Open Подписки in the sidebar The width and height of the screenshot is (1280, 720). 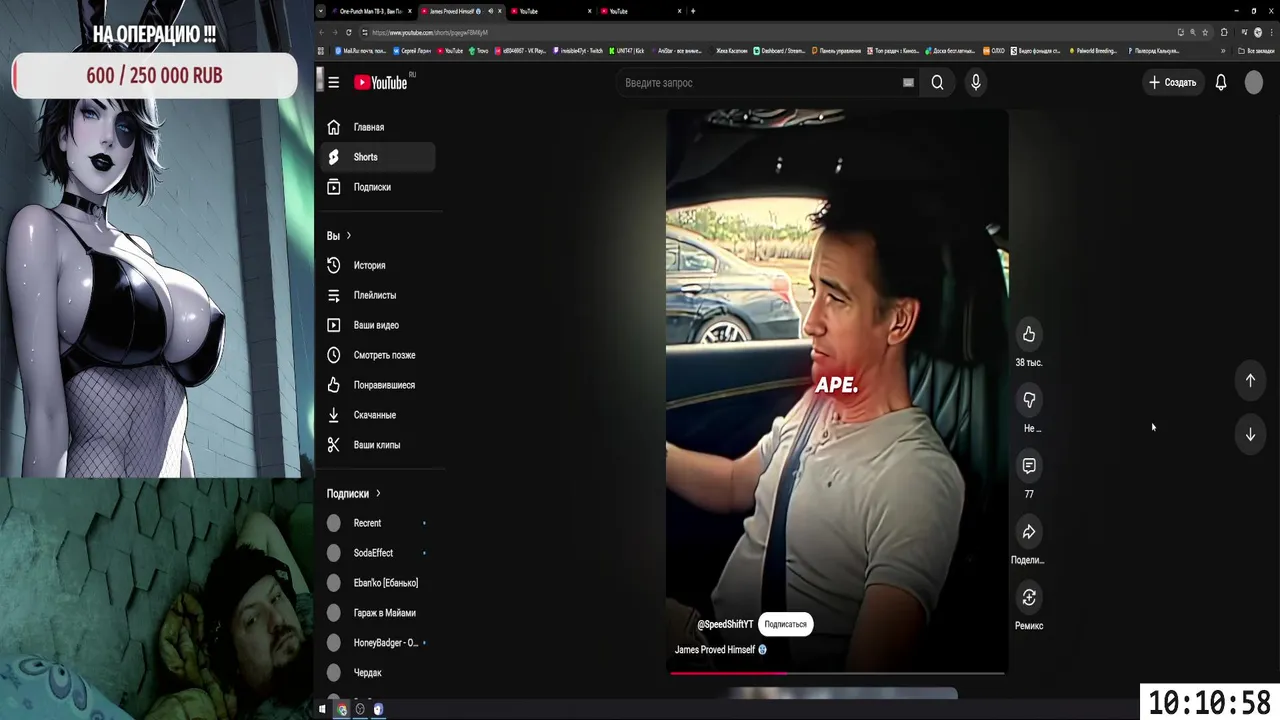378,187
